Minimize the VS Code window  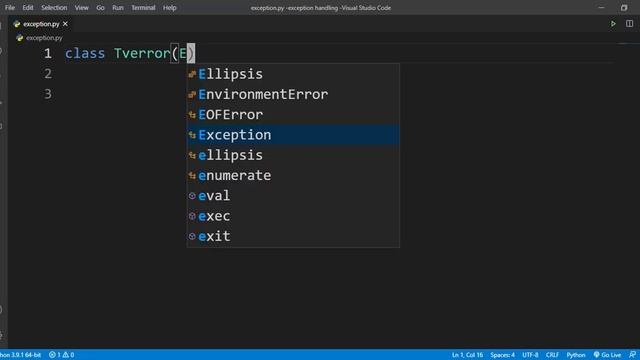point(601,8)
